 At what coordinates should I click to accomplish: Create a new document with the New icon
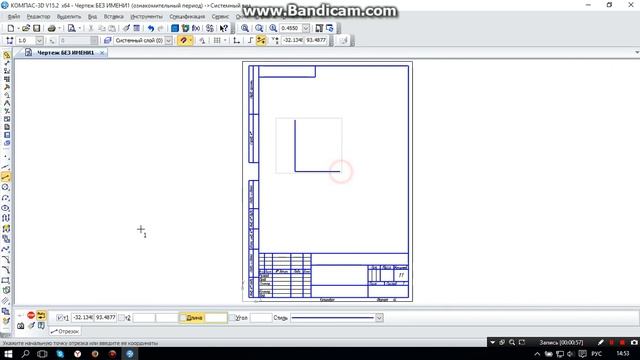pos(11,28)
